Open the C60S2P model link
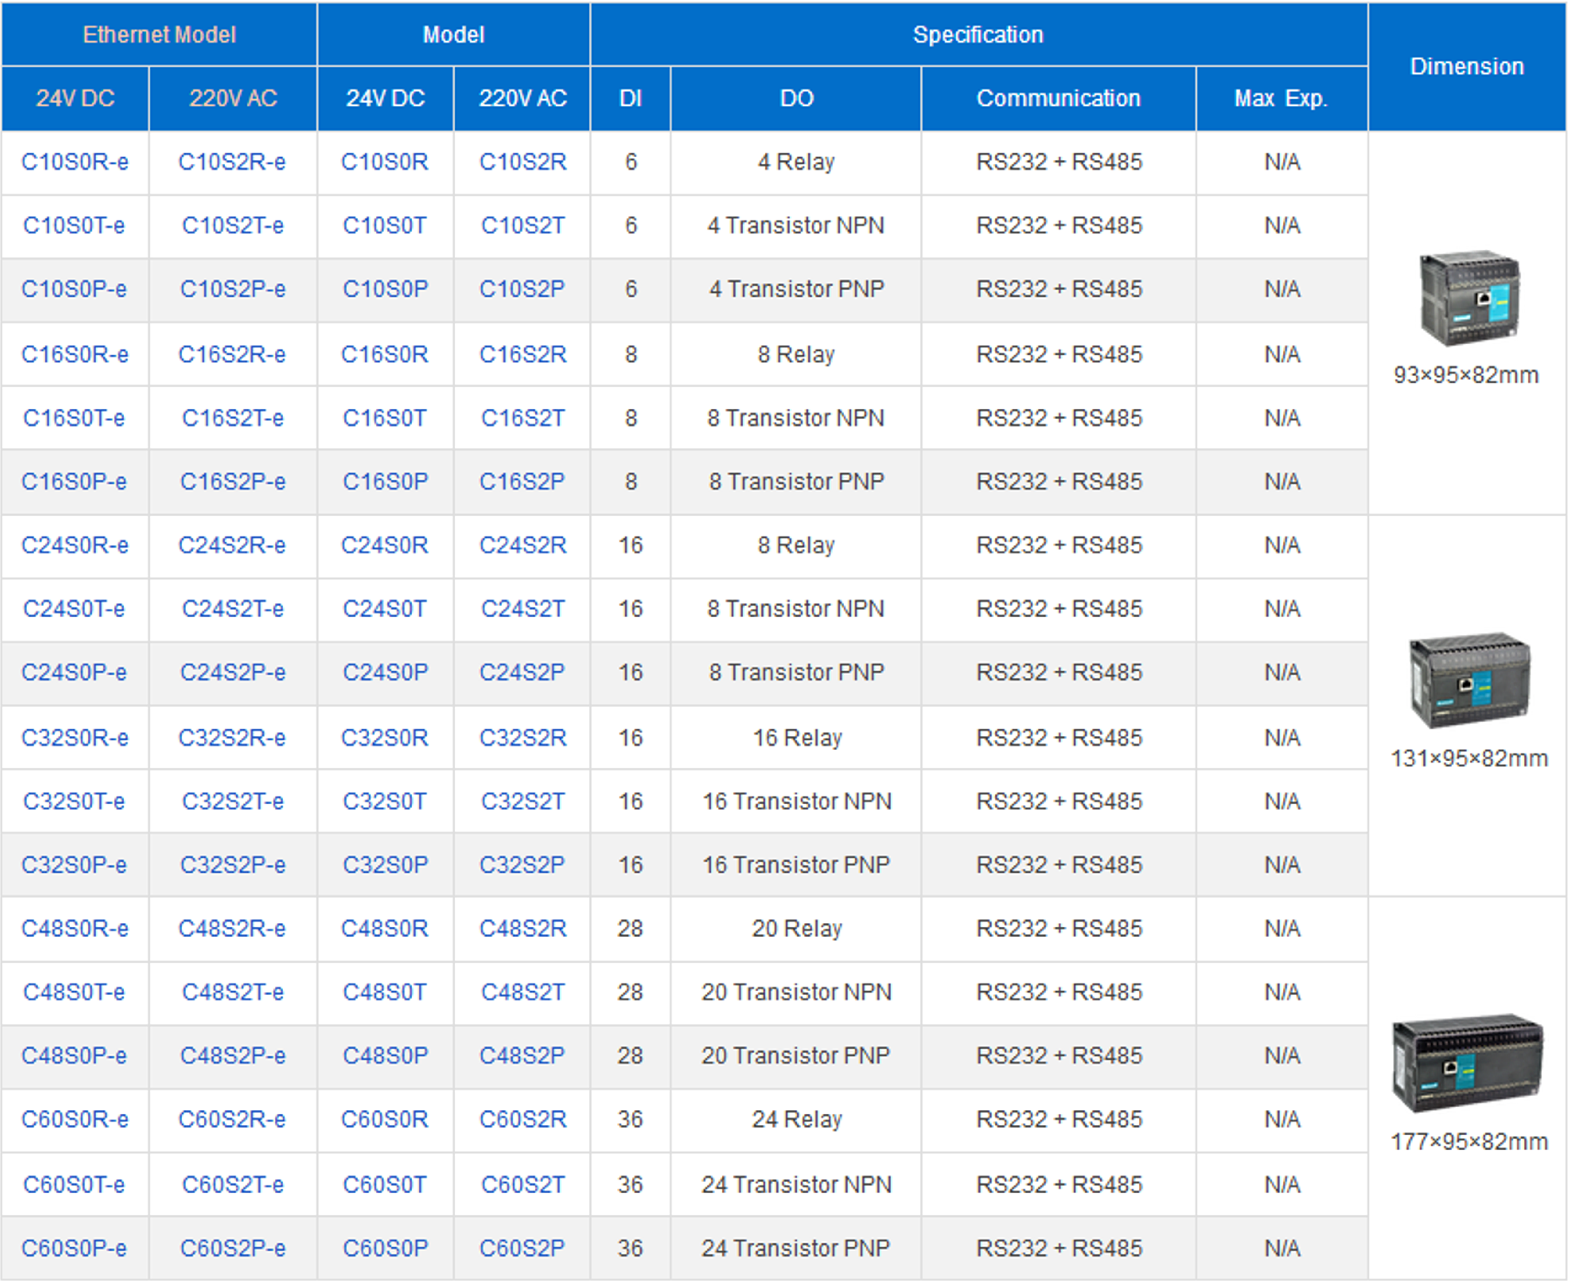The image size is (1569, 1281). tap(522, 1249)
